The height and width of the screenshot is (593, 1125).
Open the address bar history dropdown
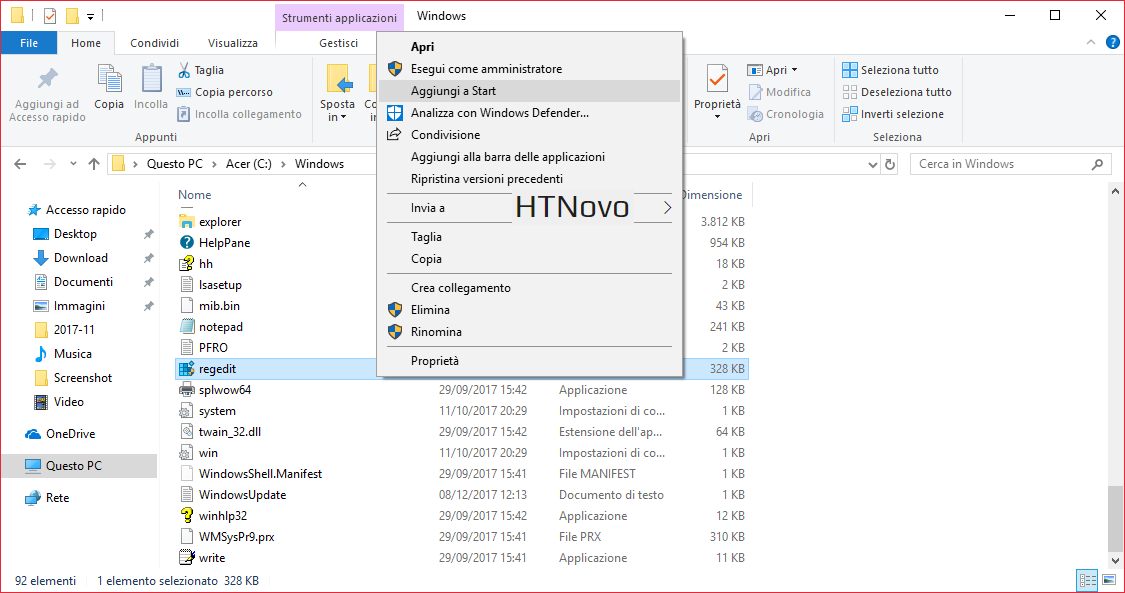coord(872,164)
